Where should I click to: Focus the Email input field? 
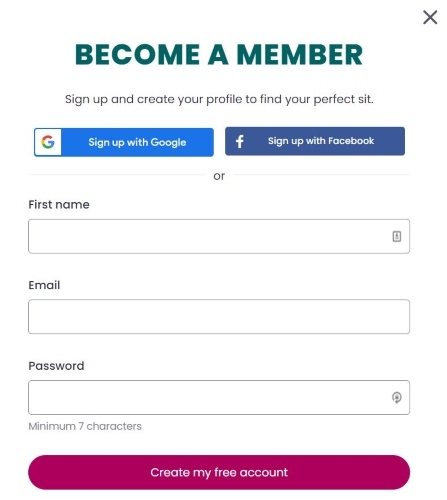click(219, 317)
